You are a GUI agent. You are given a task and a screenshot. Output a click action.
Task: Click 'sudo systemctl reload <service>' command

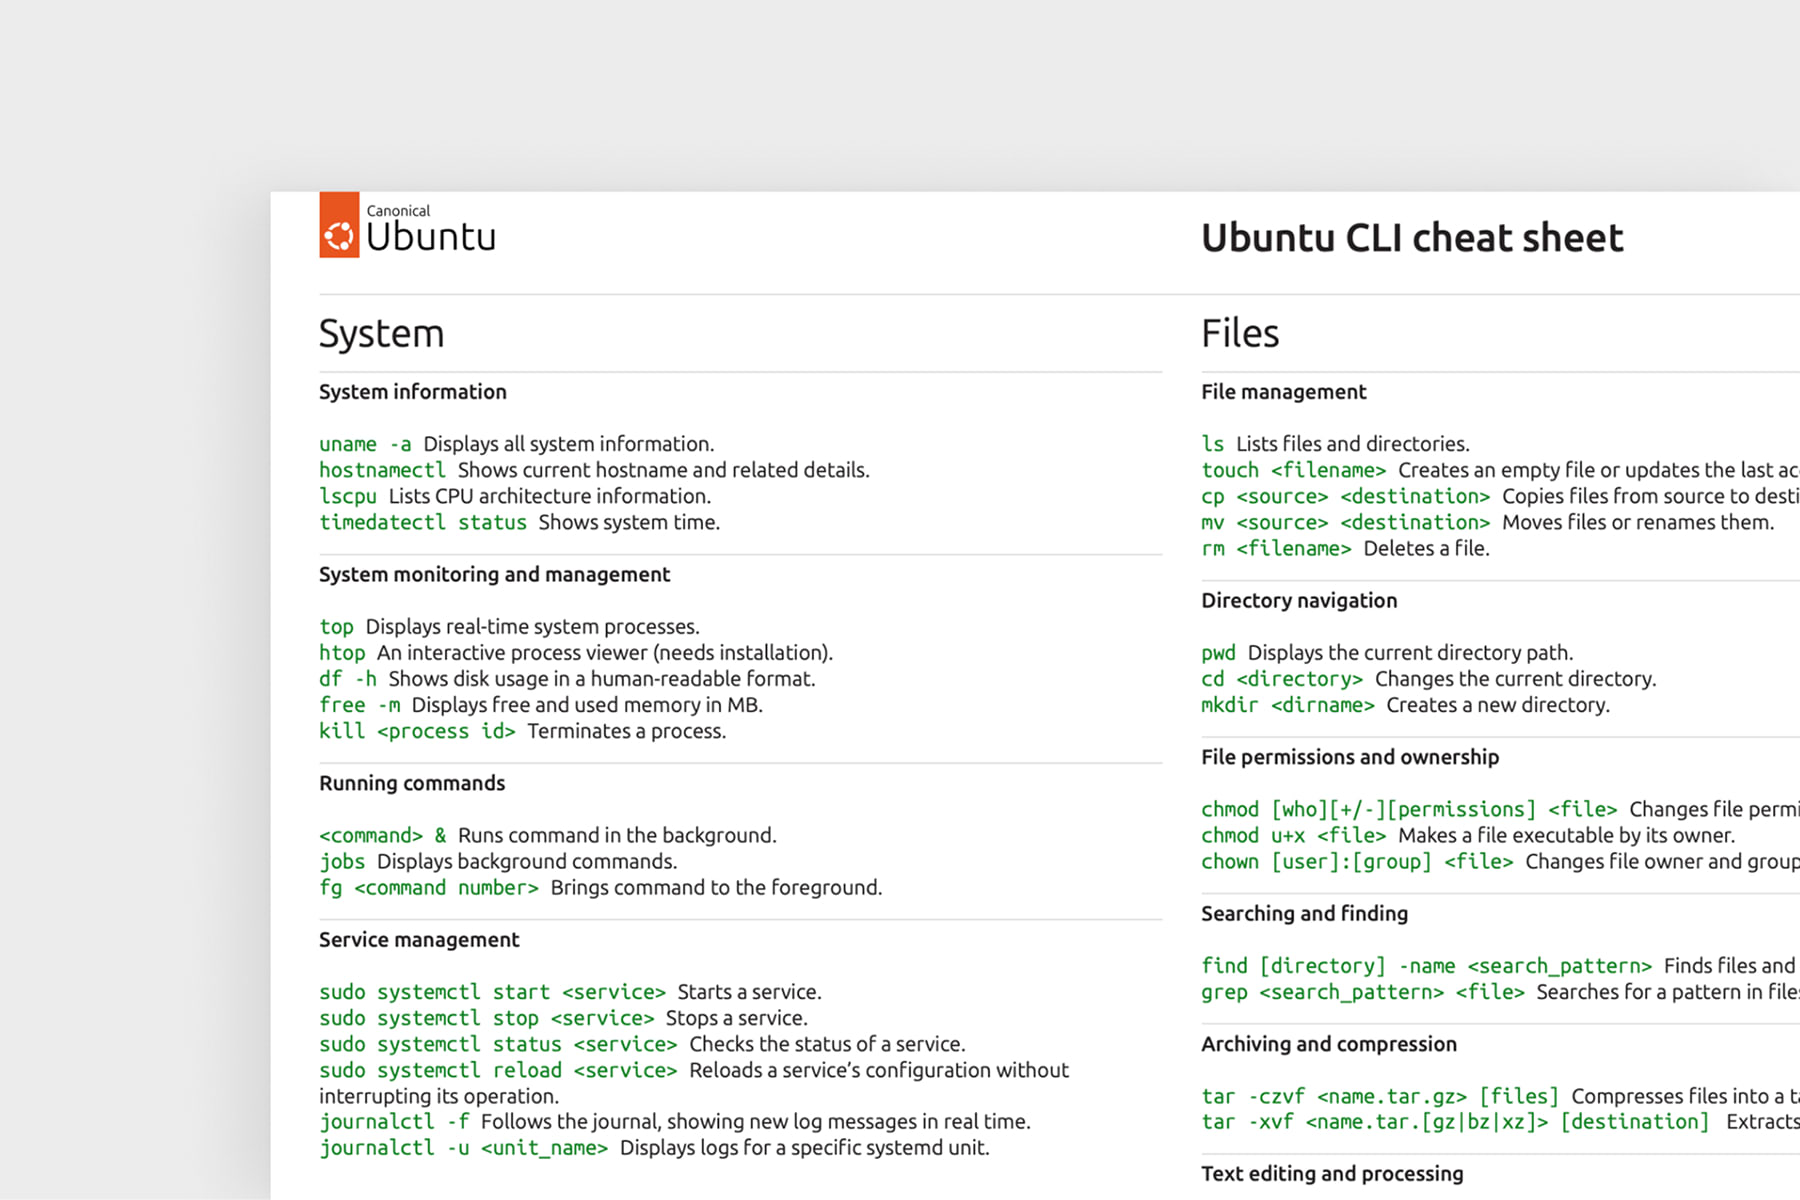pos(498,1070)
